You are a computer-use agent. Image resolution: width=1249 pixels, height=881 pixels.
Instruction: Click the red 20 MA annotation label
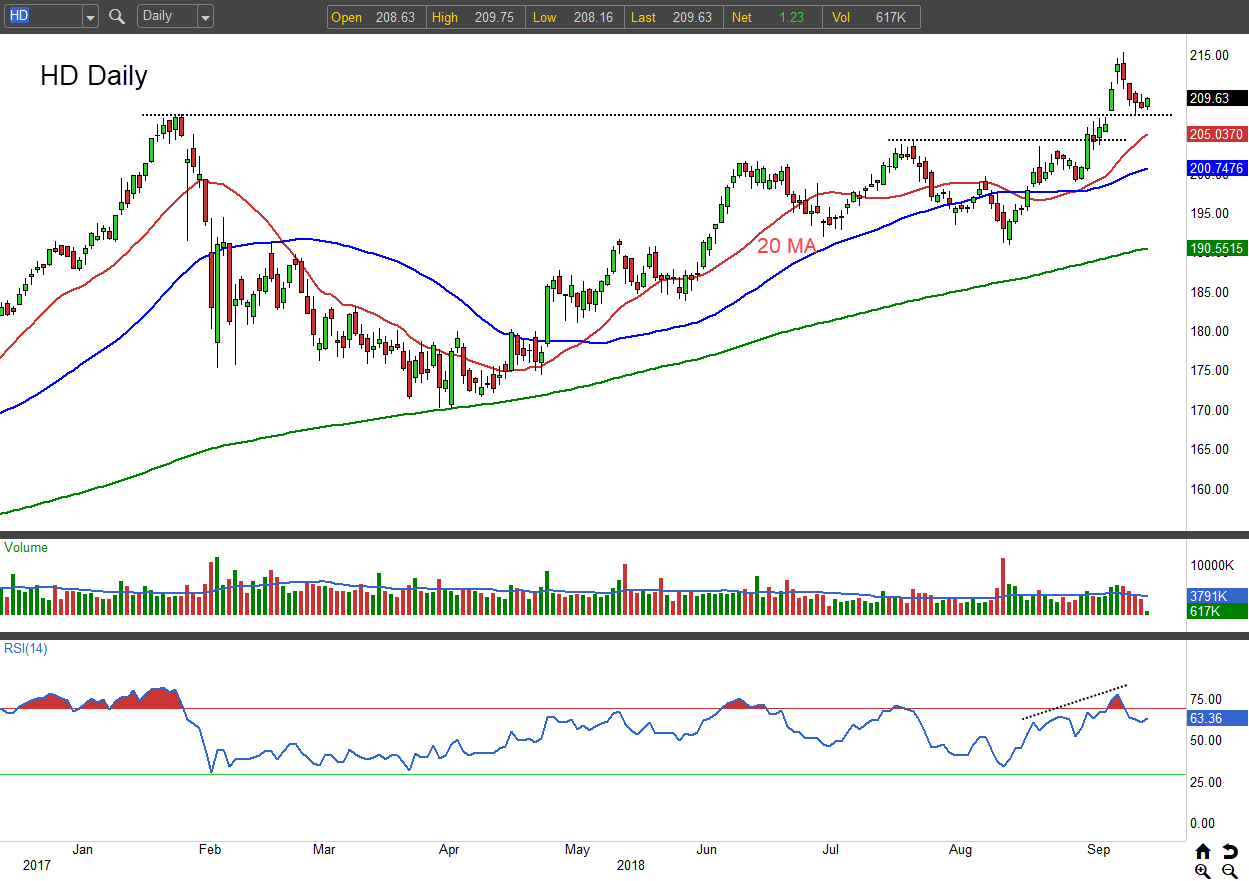point(786,245)
